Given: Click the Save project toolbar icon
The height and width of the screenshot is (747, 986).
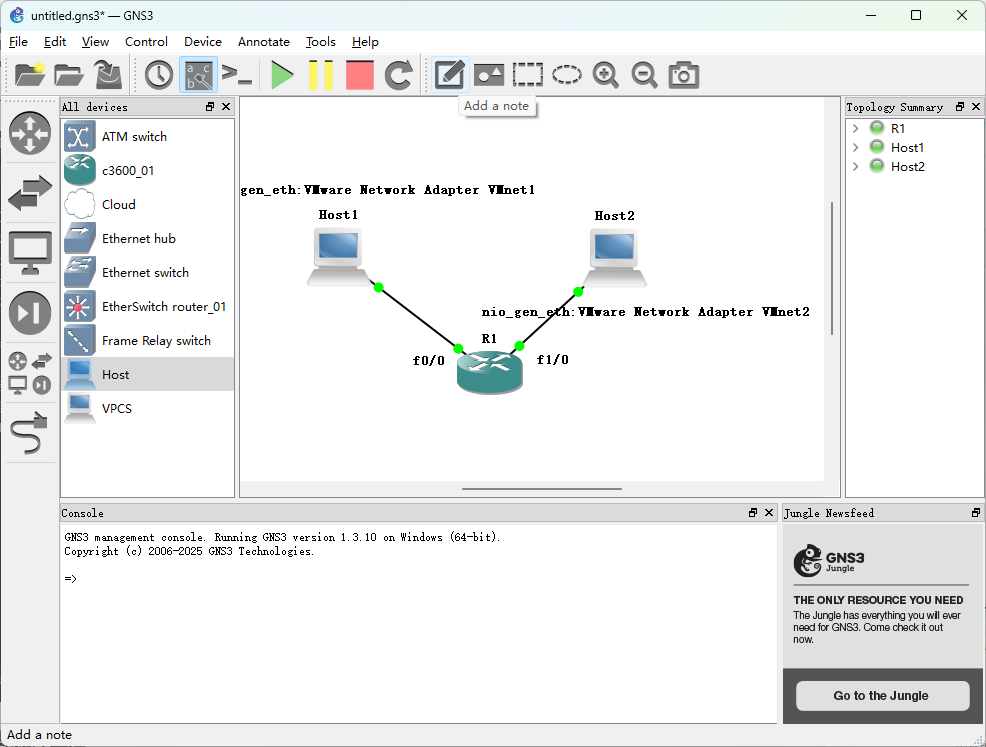Looking at the screenshot, I should 108,75.
